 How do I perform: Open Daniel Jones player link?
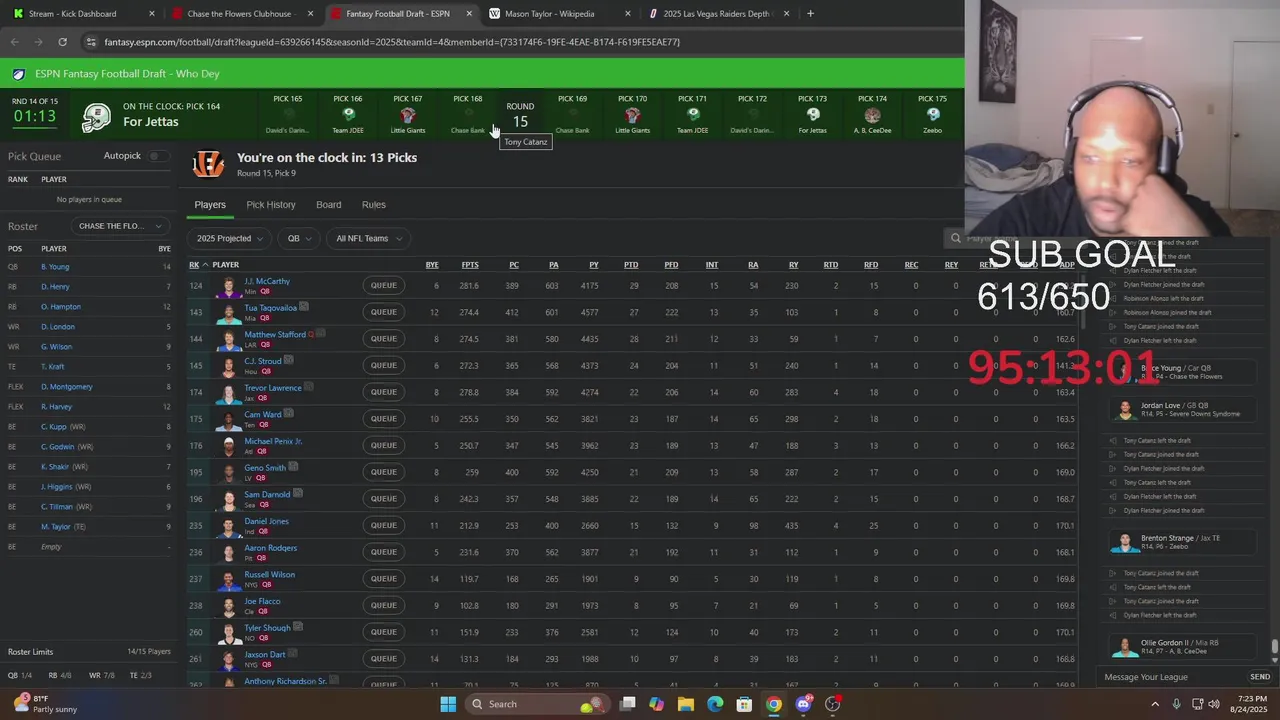coord(267,521)
